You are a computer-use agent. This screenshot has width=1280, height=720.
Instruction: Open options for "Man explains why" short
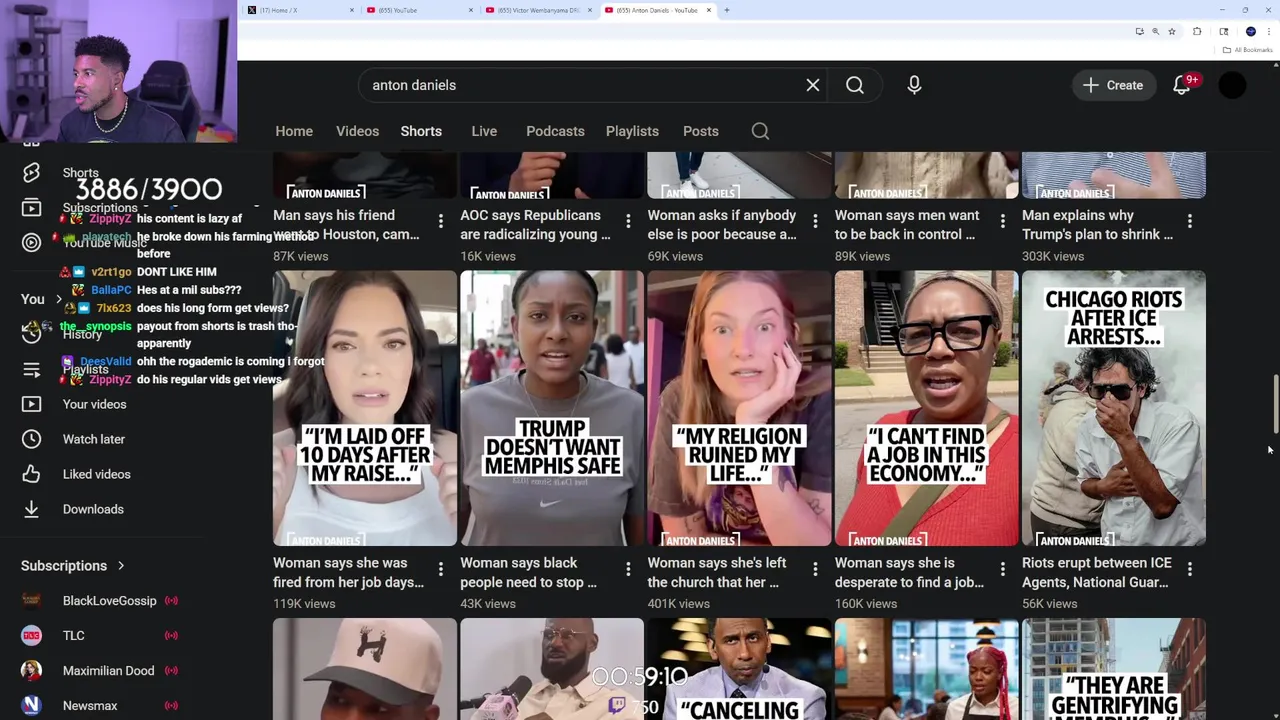pos(1190,221)
